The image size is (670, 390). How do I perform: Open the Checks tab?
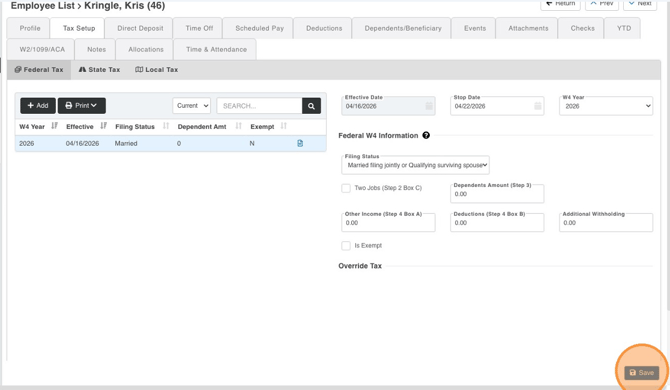582,28
